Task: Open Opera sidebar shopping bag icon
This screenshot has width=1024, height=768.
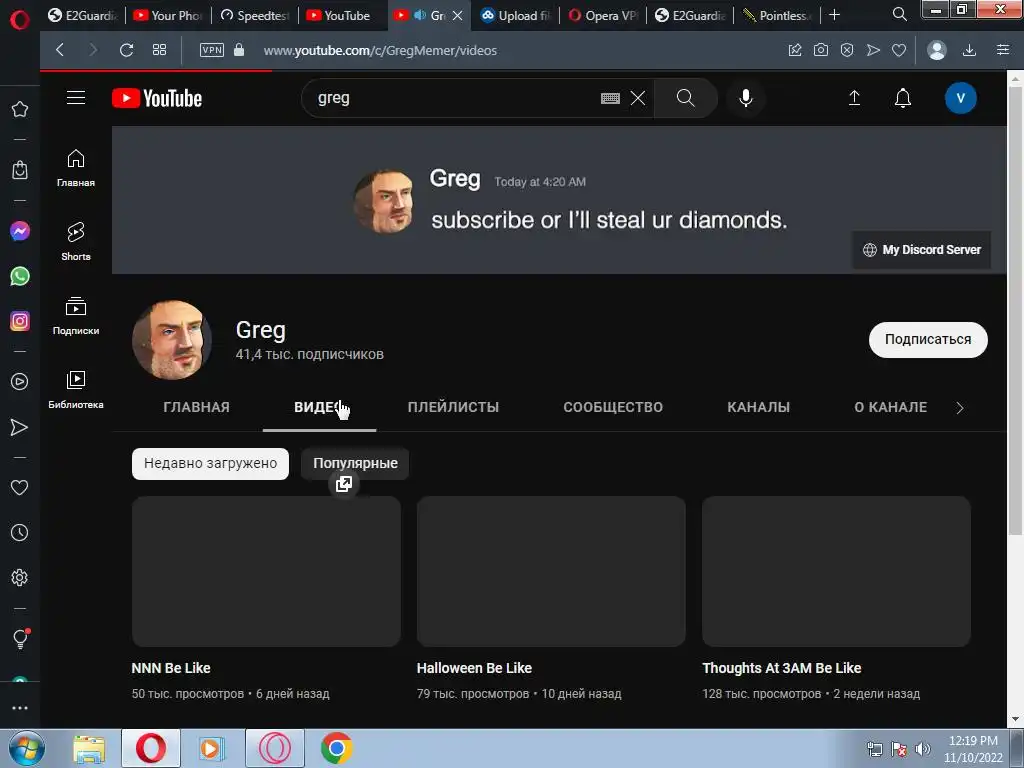Action: click(x=20, y=170)
